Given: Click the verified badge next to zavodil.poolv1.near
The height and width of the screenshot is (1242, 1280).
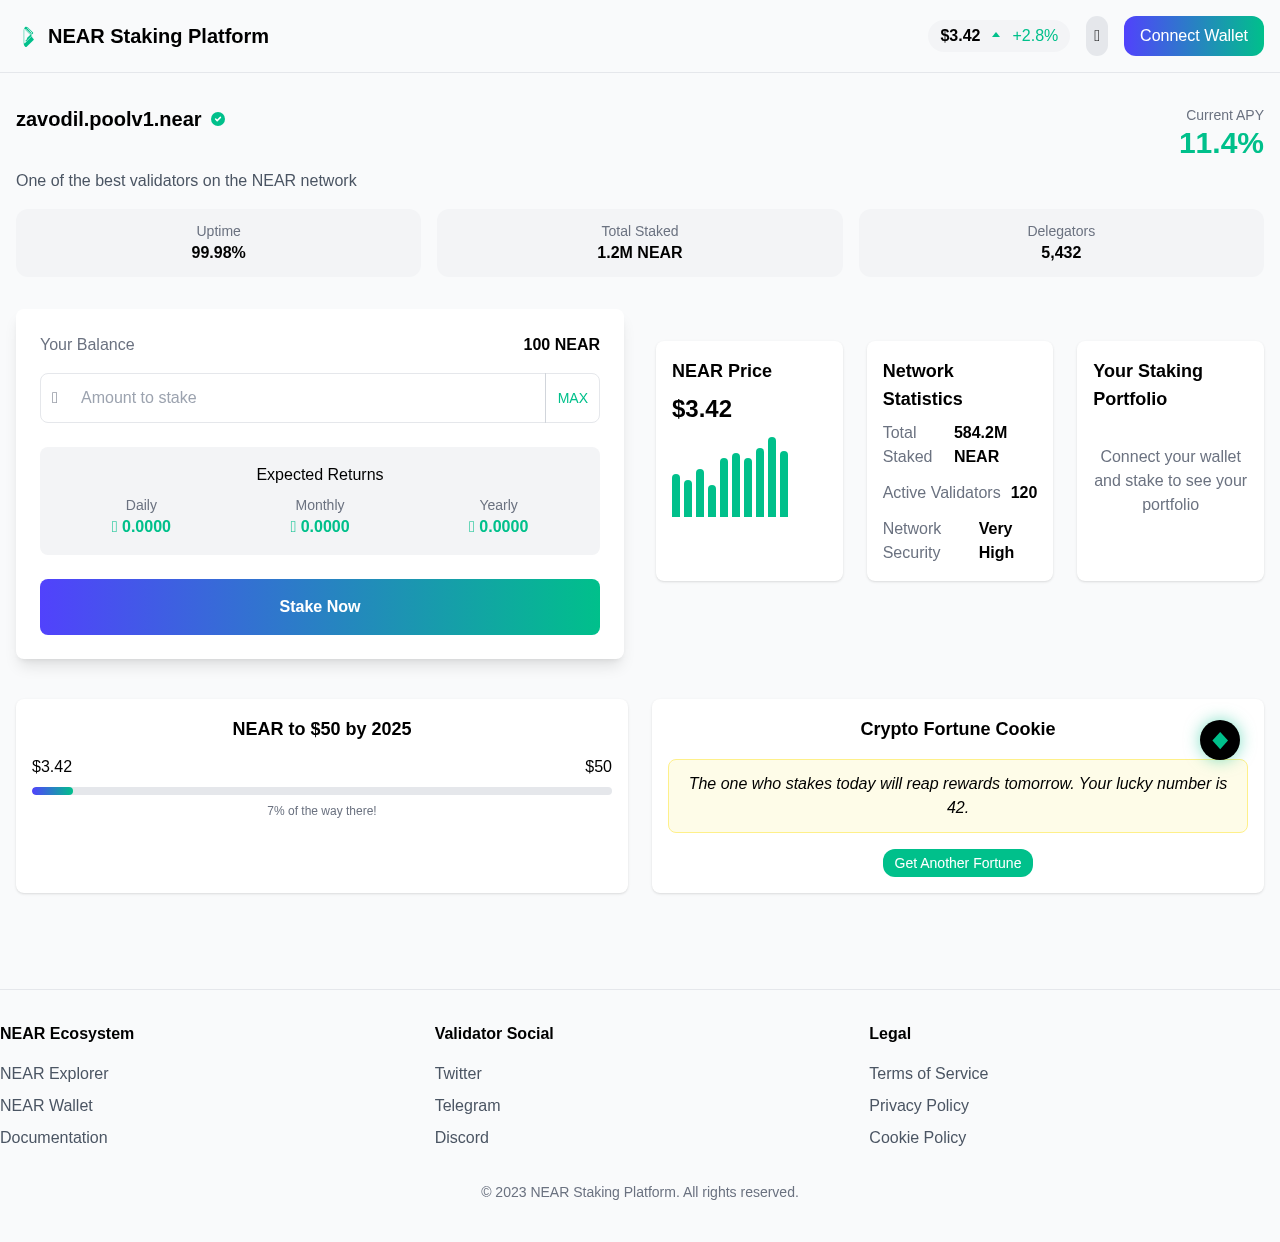Looking at the screenshot, I should click(x=218, y=119).
